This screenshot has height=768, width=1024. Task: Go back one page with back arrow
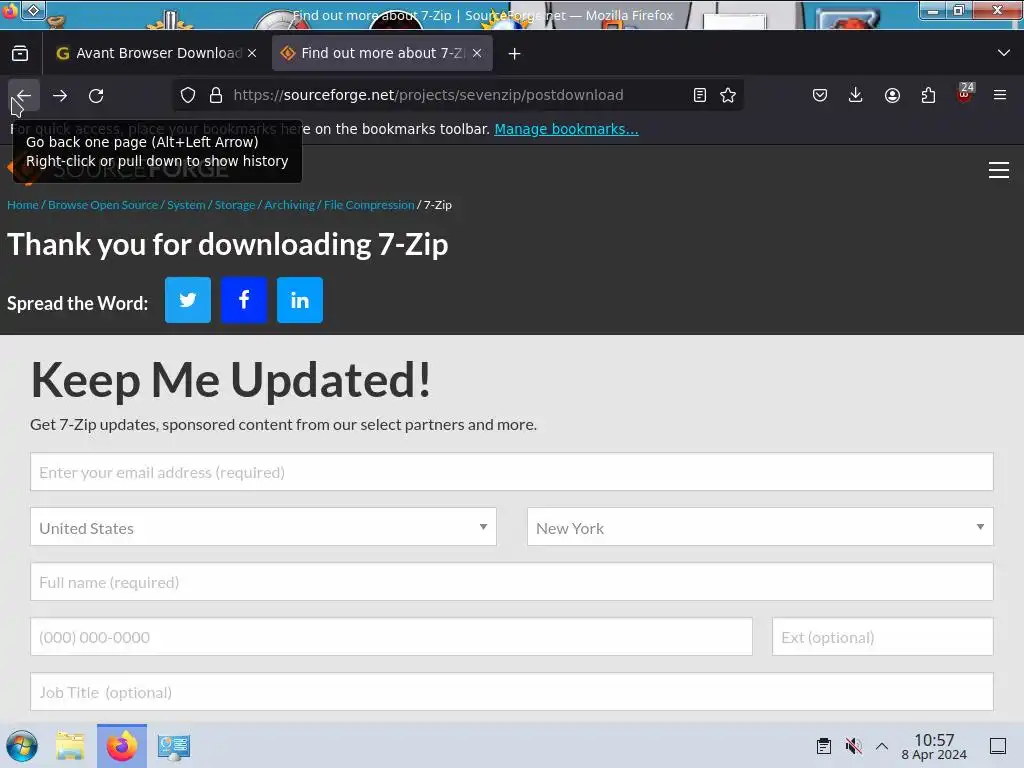(24, 95)
